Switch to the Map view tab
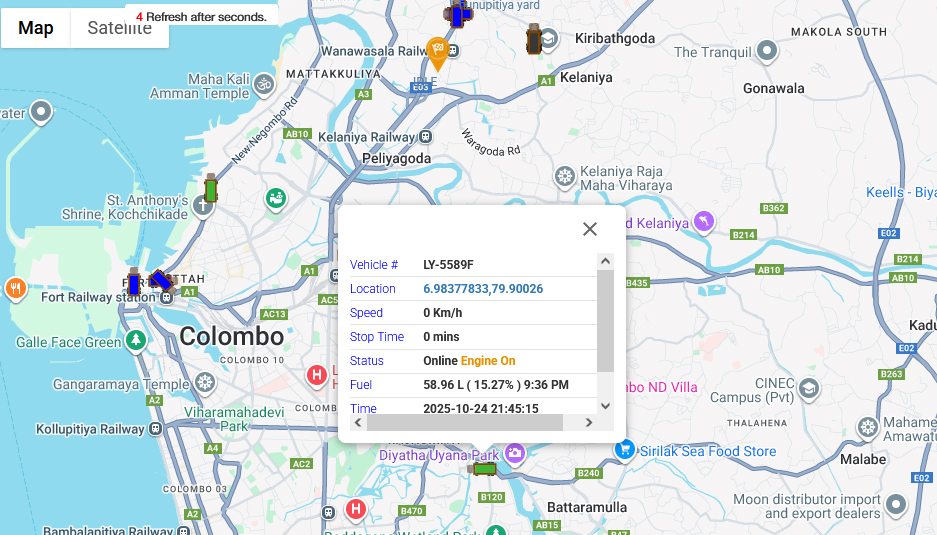 point(36,28)
